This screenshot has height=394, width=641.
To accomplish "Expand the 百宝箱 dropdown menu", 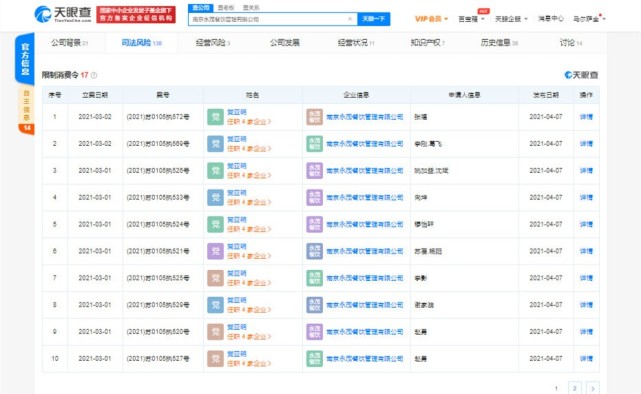I will (471, 19).
